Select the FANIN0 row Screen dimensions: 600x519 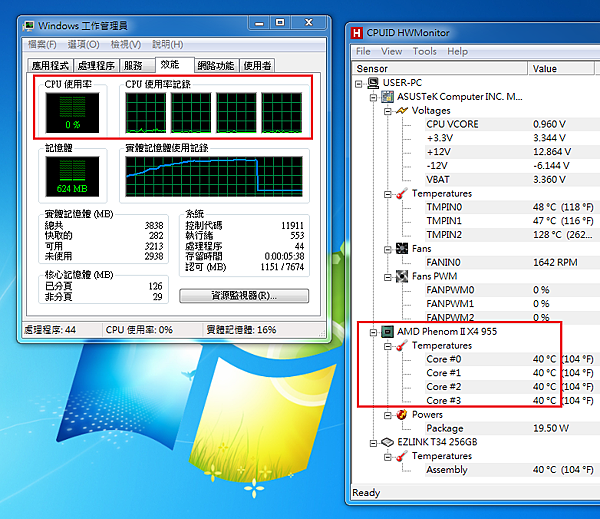click(x=512, y=263)
